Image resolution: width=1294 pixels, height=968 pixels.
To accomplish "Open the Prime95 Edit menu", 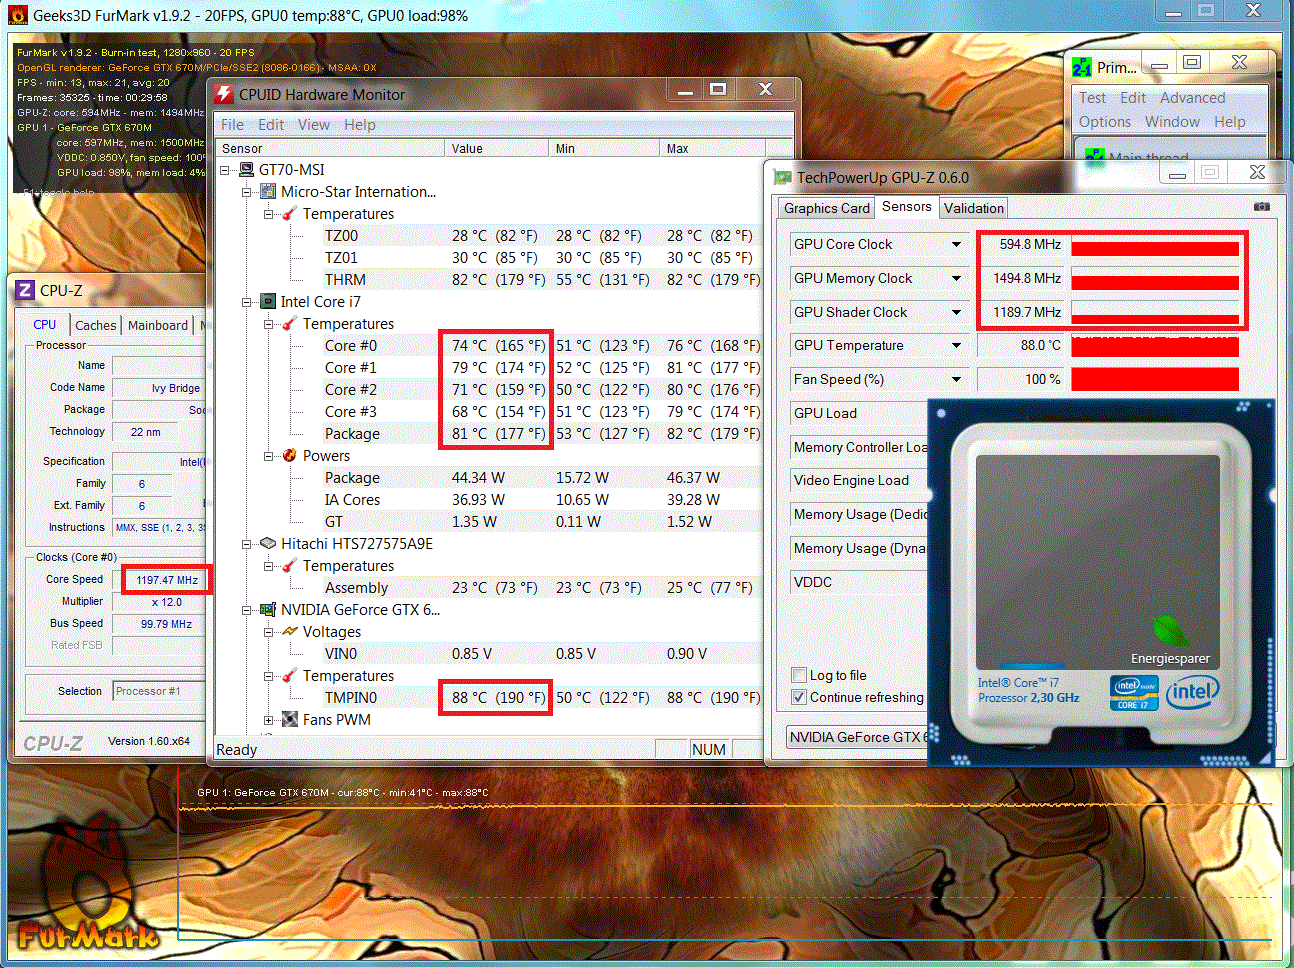I will pos(1133,98).
